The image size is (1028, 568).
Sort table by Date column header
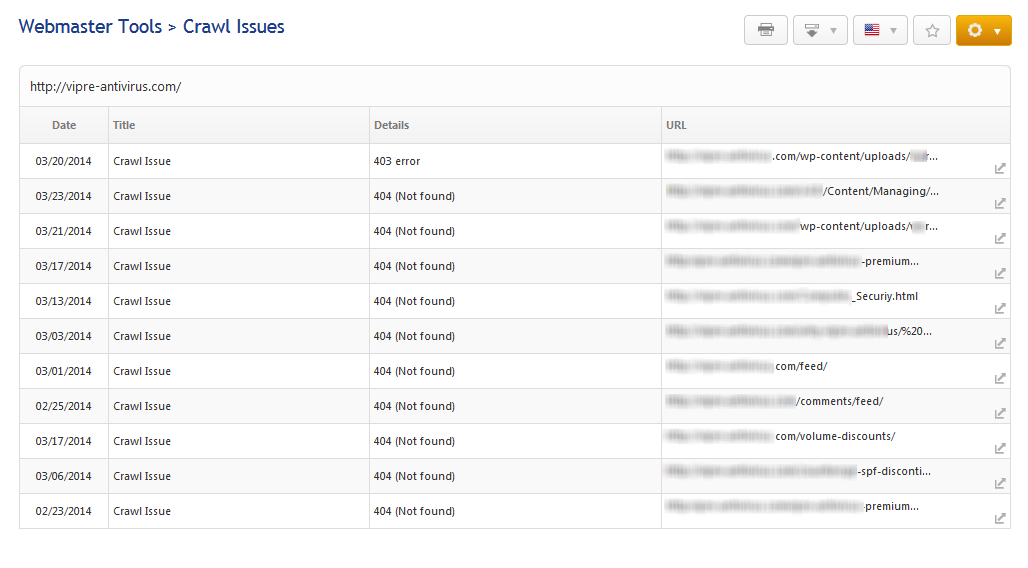(x=64, y=125)
